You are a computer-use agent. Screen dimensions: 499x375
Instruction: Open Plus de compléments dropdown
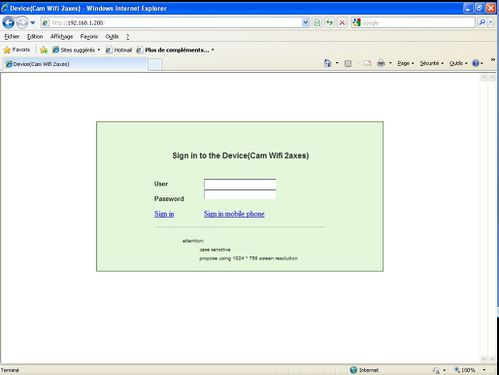pyautogui.click(x=175, y=50)
